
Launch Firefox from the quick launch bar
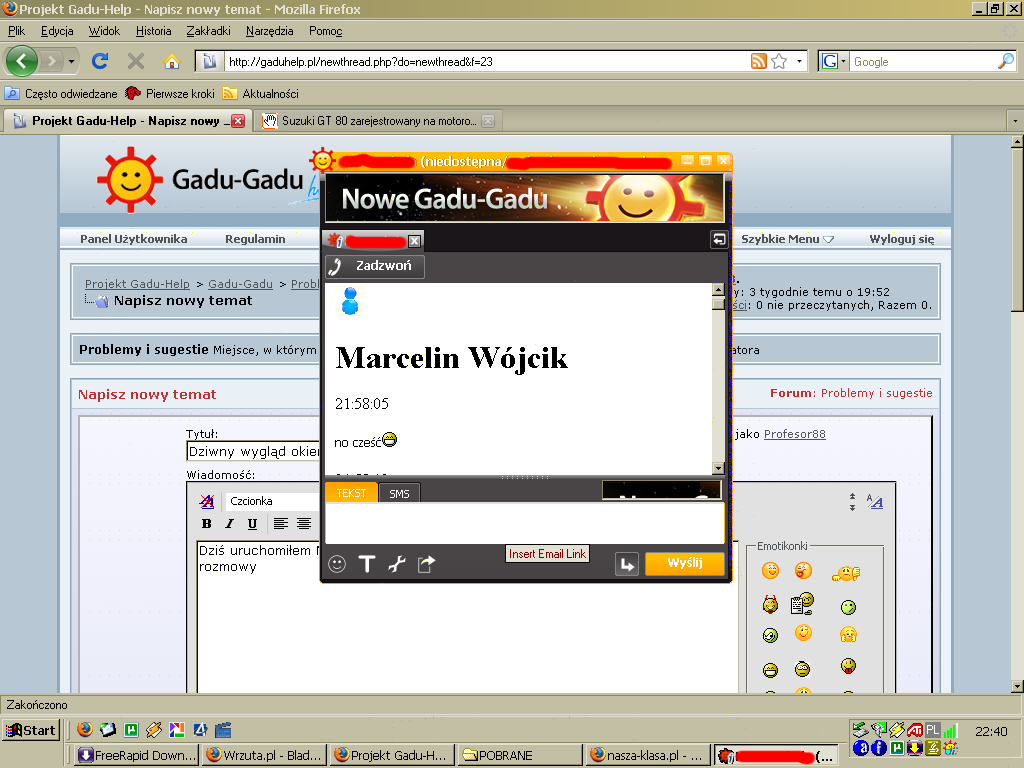click(84, 729)
